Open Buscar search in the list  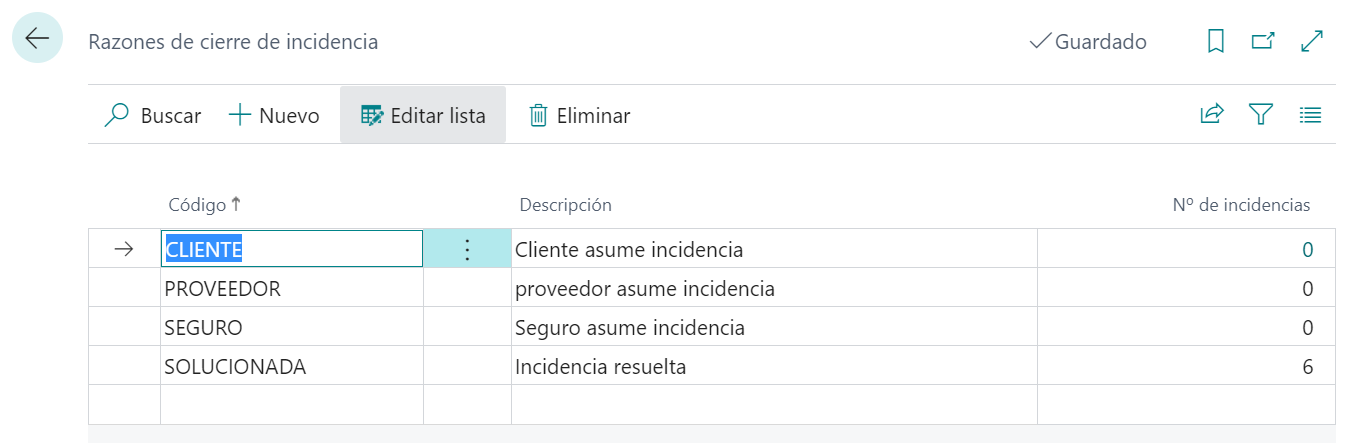coord(153,115)
